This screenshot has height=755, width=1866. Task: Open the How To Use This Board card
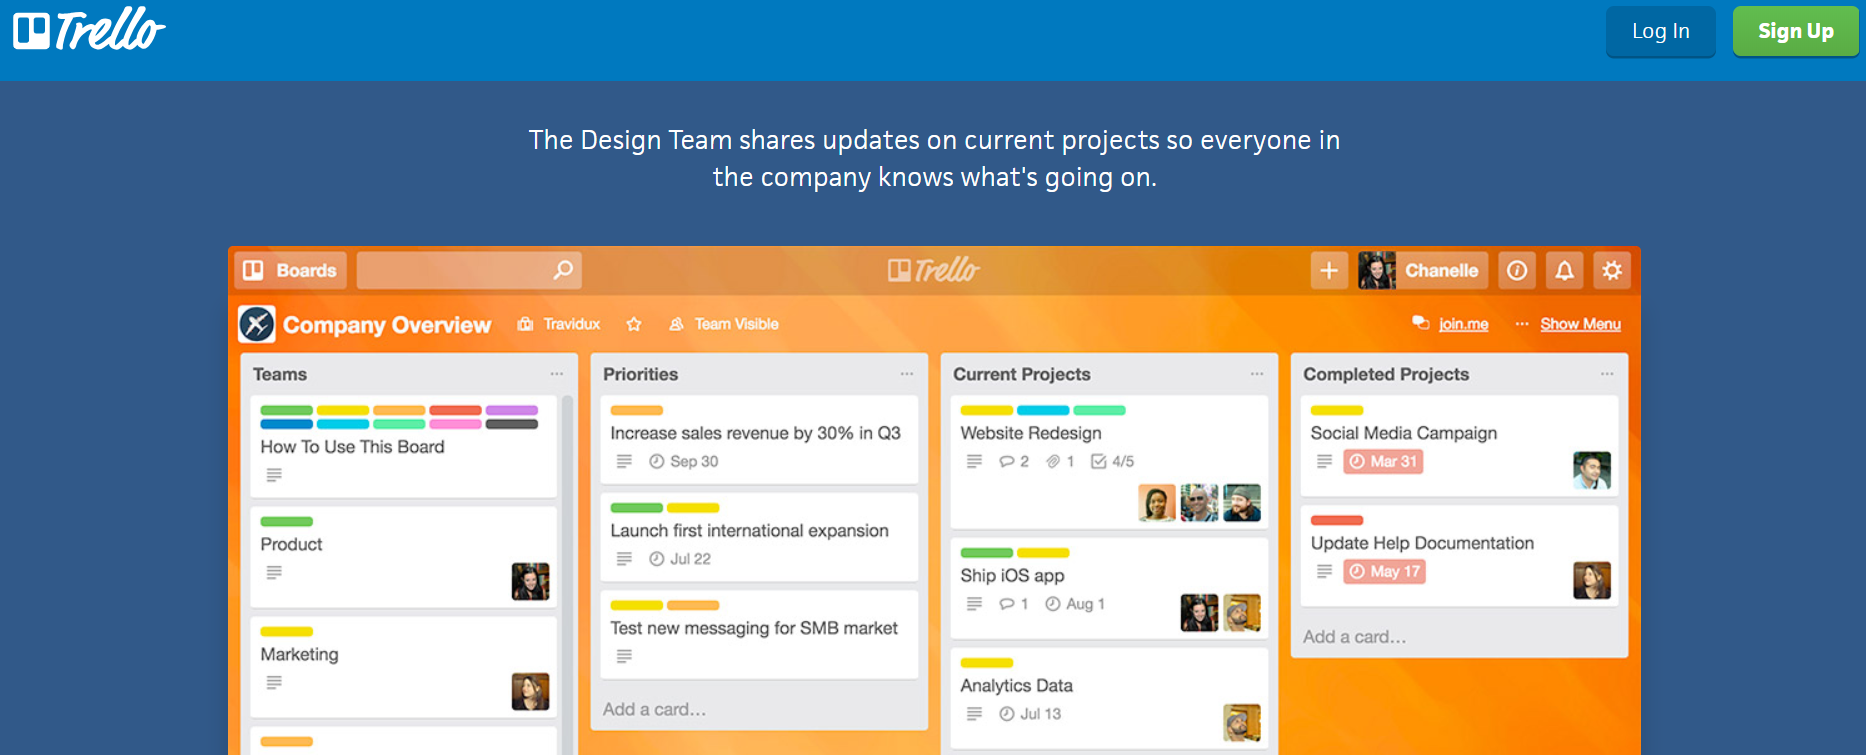(403, 446)
